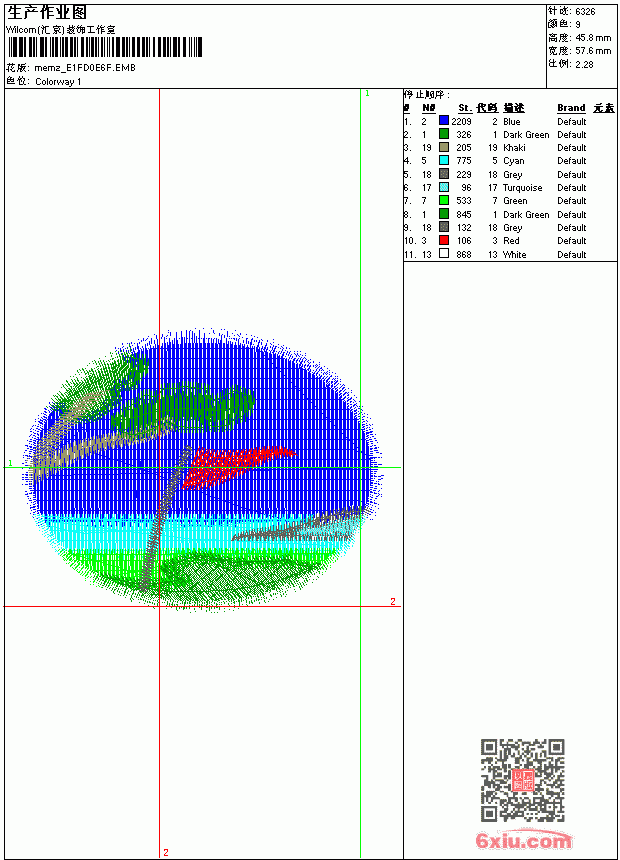Click the Brand column header
620x860 pixels.
click(x=571, y=108)
